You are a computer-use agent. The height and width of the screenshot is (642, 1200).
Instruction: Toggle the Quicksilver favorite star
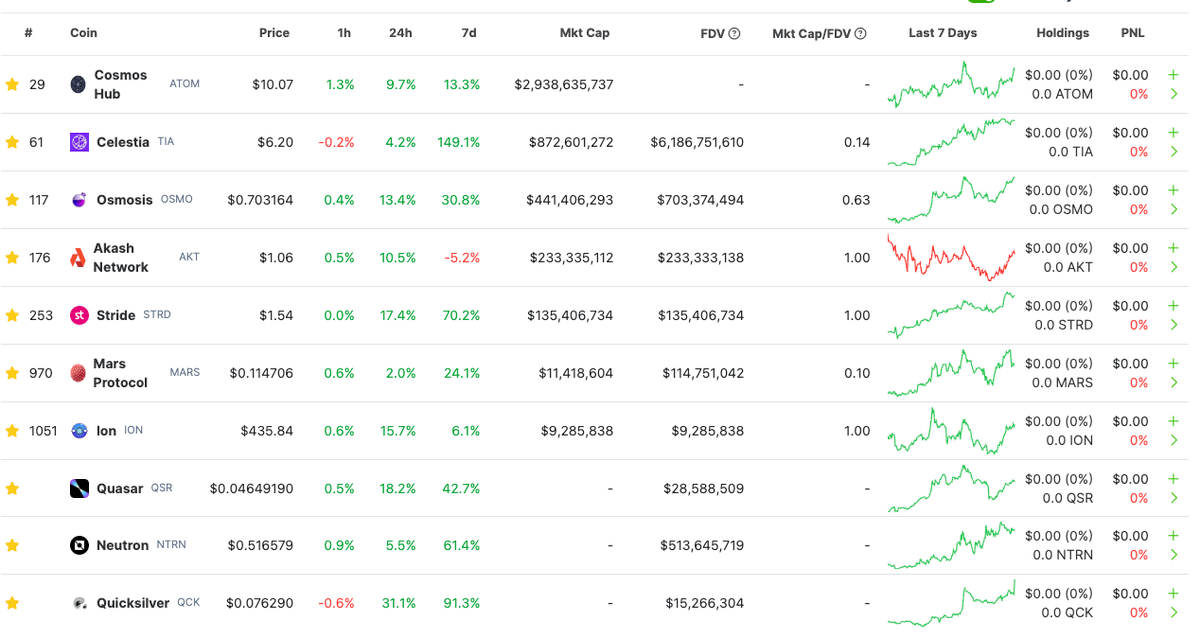click(12, 604)
